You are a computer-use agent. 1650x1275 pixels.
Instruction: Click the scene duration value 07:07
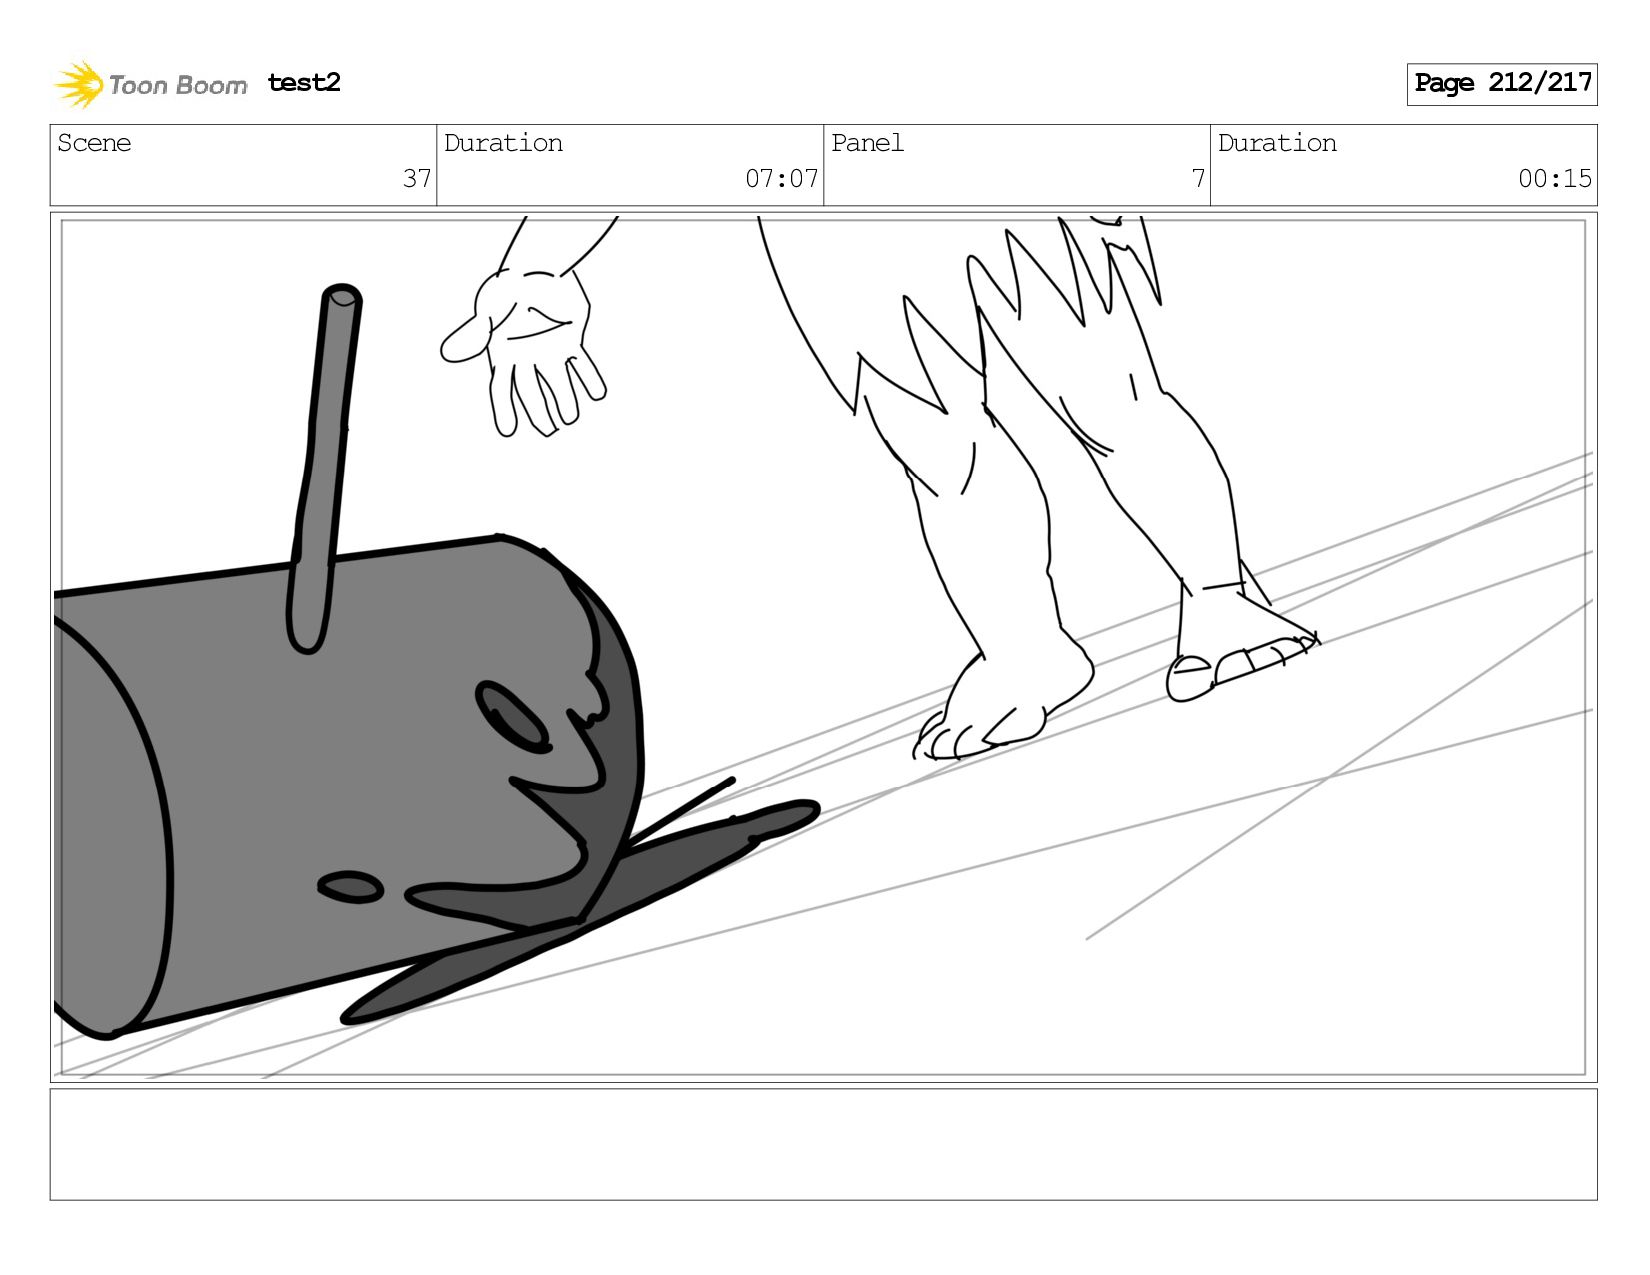(x=781, y=179)
